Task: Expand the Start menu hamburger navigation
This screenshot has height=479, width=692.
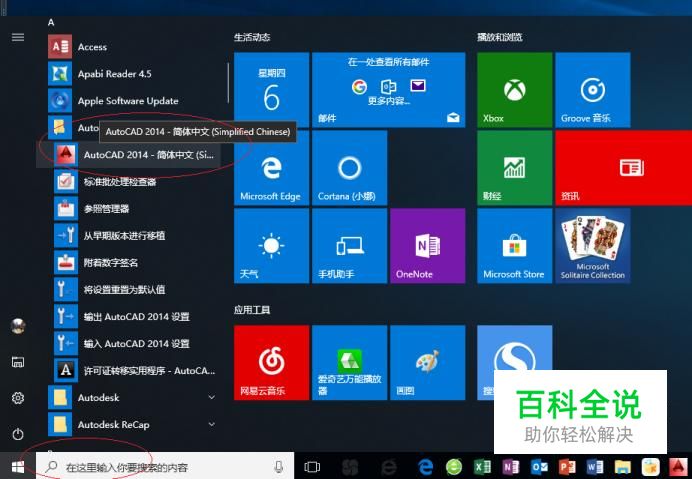Action: point(18,37)
